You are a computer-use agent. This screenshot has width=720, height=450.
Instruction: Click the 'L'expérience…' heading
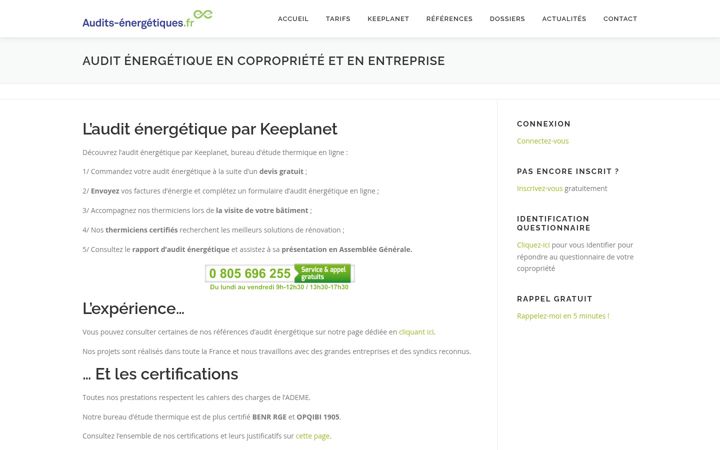[x=133, y=309]
